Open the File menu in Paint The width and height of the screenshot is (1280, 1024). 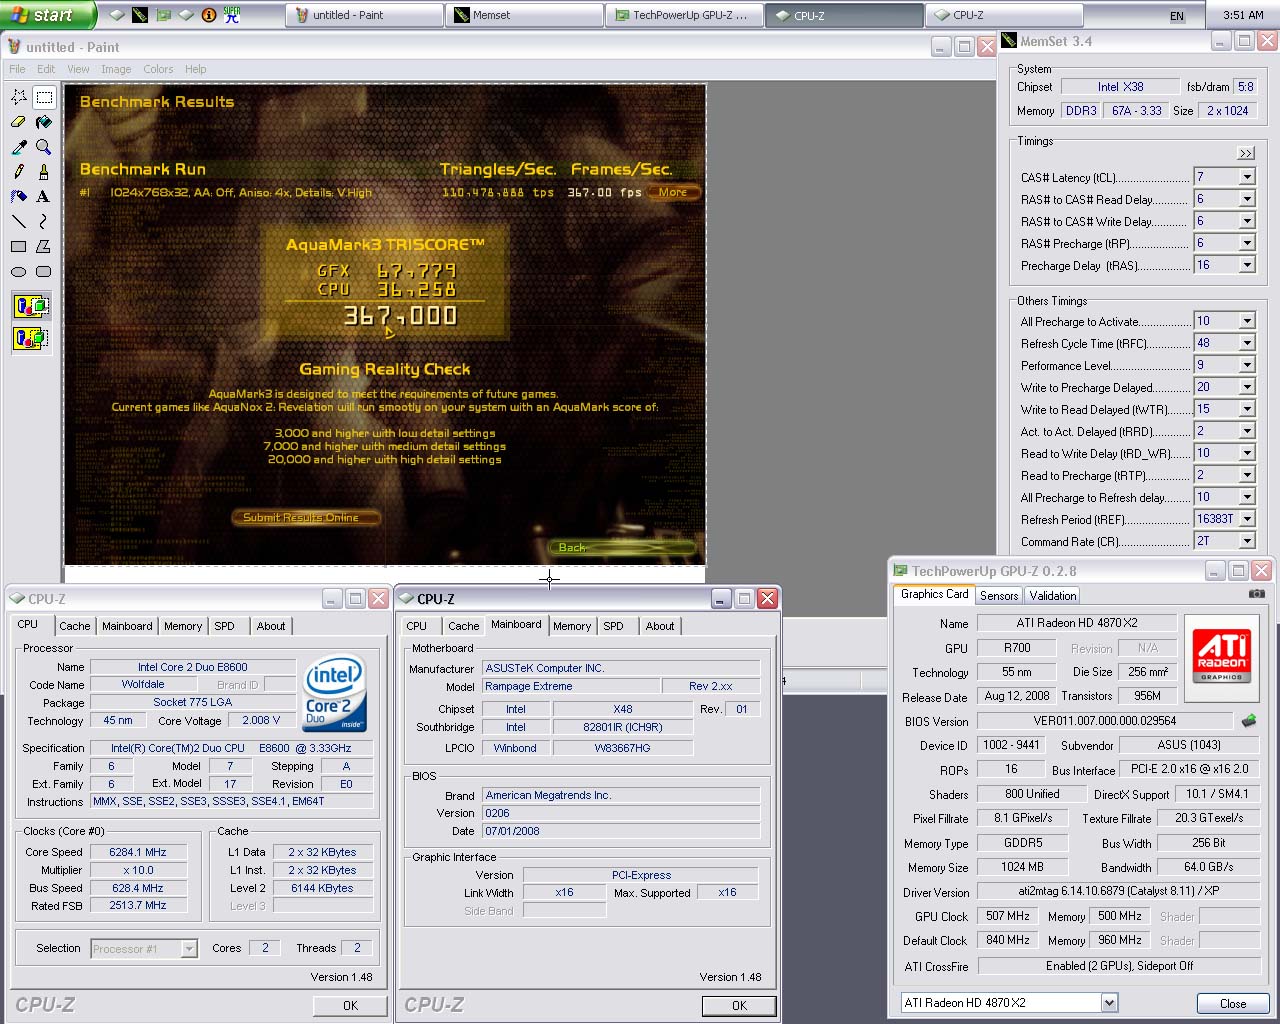click(18, 69)
